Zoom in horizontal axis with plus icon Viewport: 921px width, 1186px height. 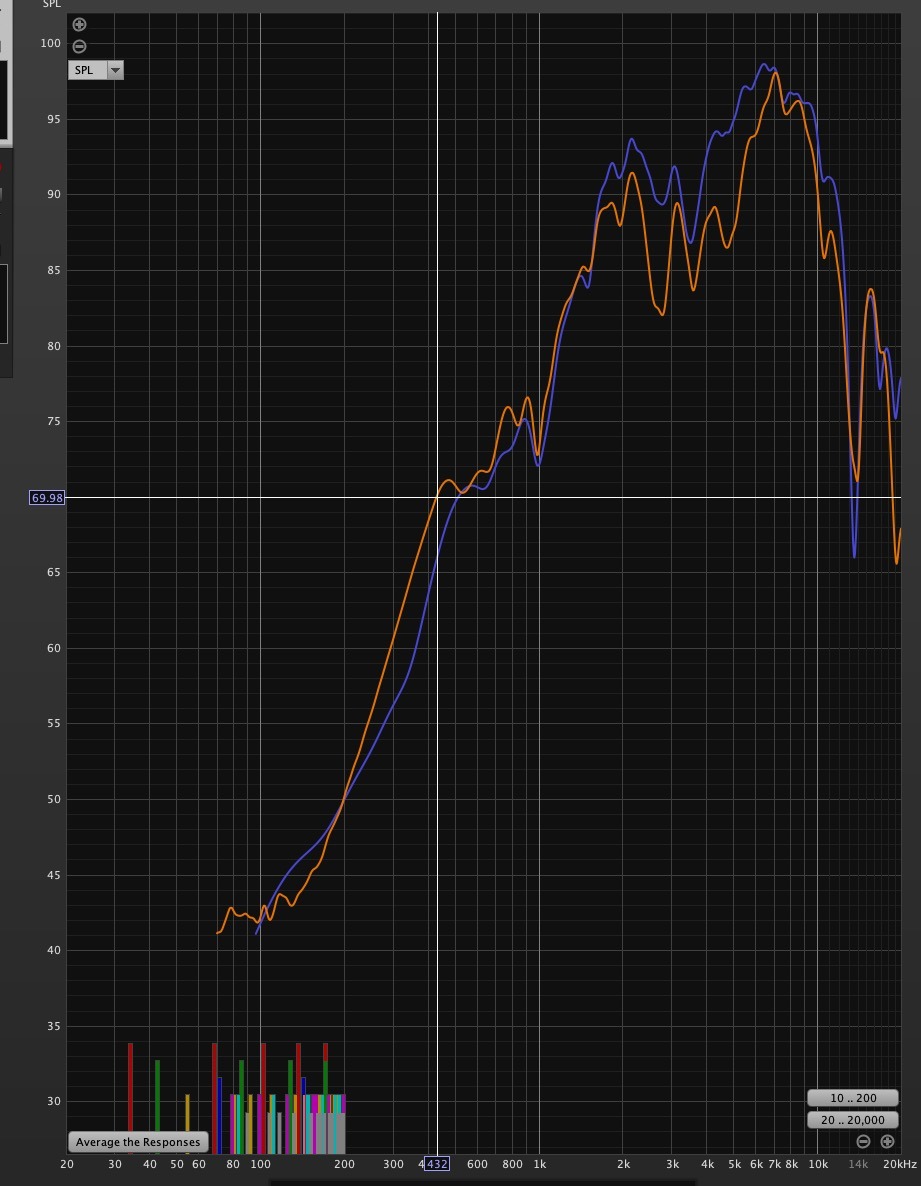(887, 1141)
